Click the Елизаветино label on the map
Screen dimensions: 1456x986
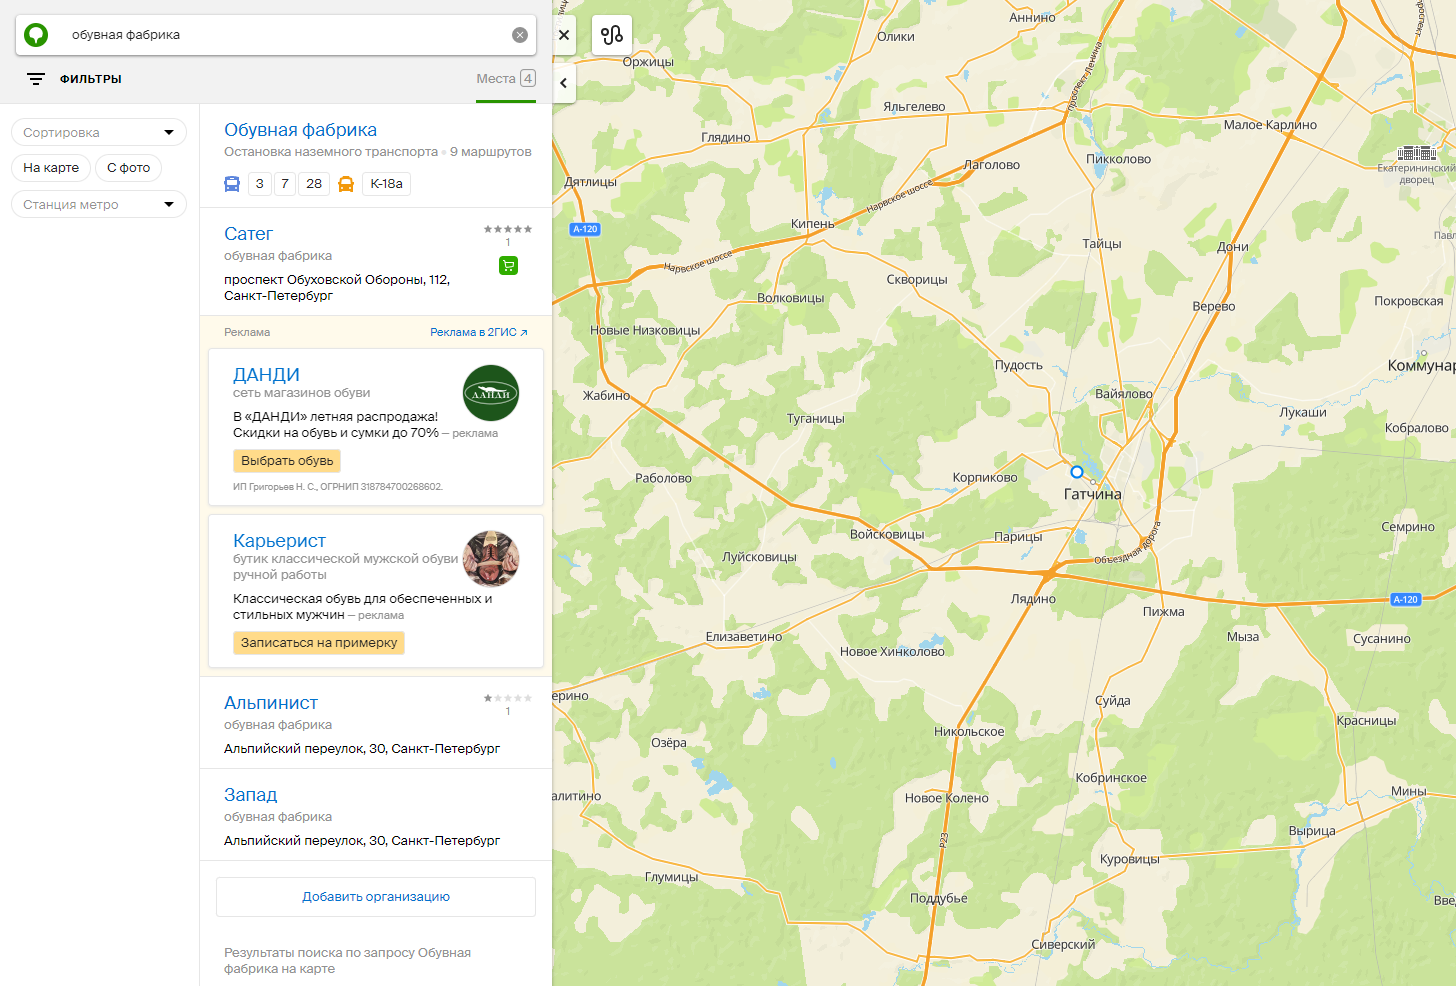(744, 637)
